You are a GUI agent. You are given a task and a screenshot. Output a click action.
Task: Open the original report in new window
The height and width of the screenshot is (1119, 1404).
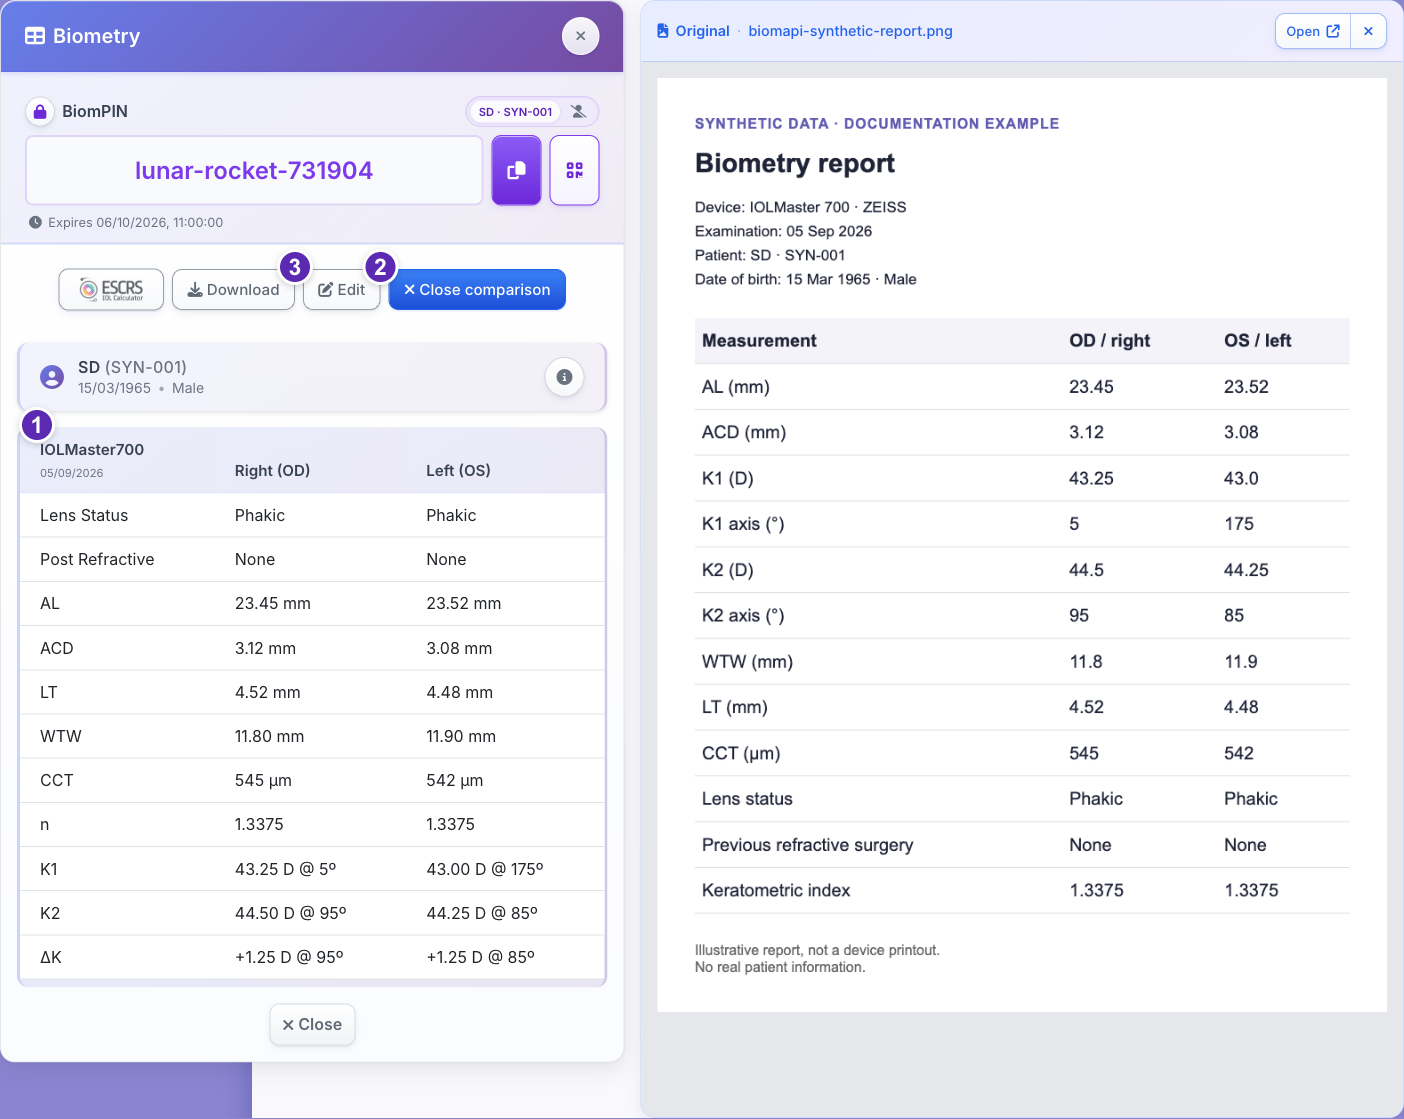[x=1313, y=31]
